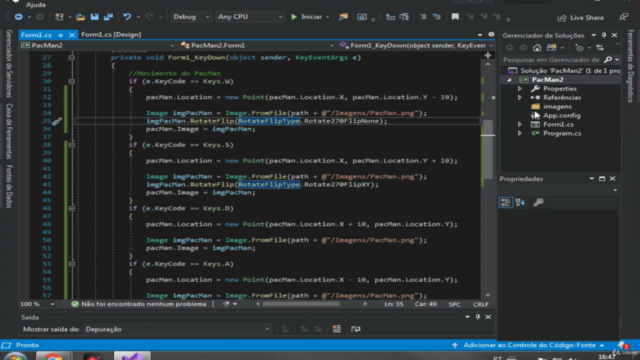This screenshot has width=640, height=360.
Task: Open the Ajuda menu
Action: [x=36, y=5]
